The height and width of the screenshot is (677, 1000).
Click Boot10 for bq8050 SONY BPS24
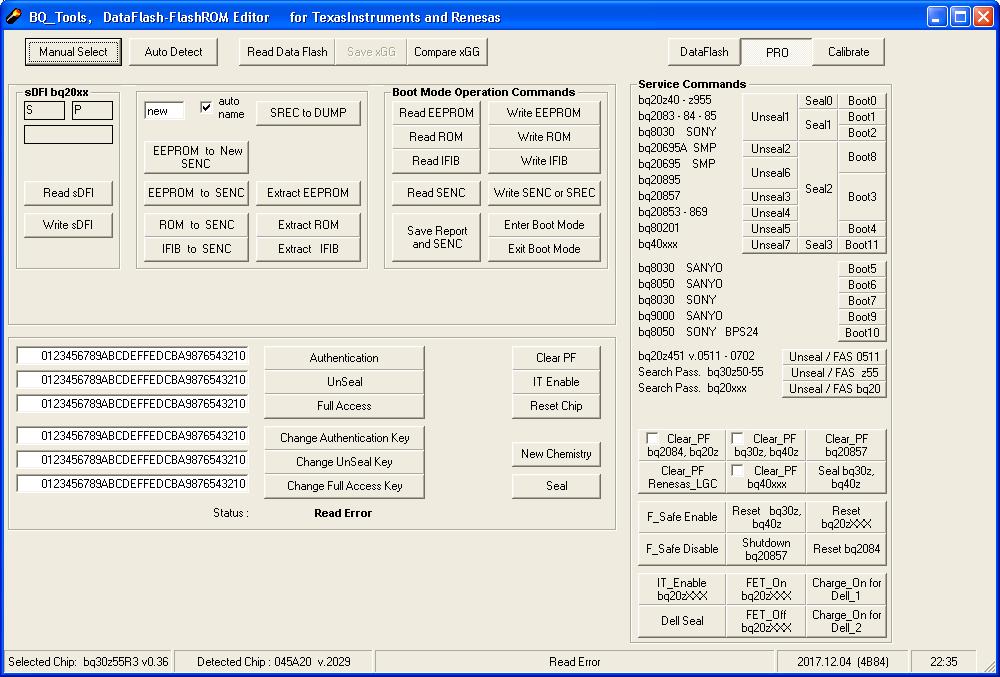point(862,333)
